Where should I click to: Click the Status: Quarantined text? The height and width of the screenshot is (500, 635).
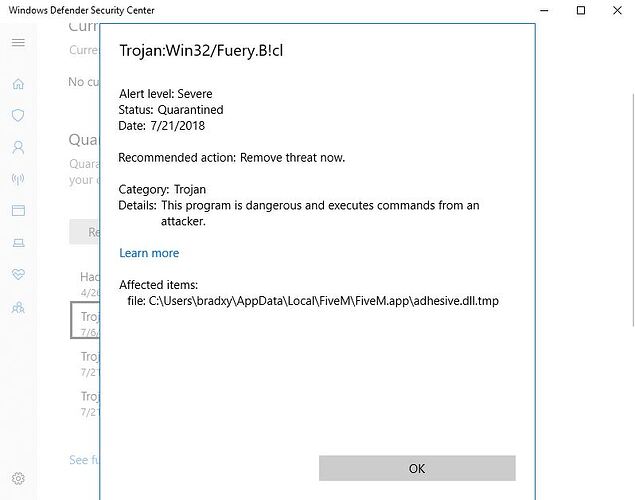171,110
